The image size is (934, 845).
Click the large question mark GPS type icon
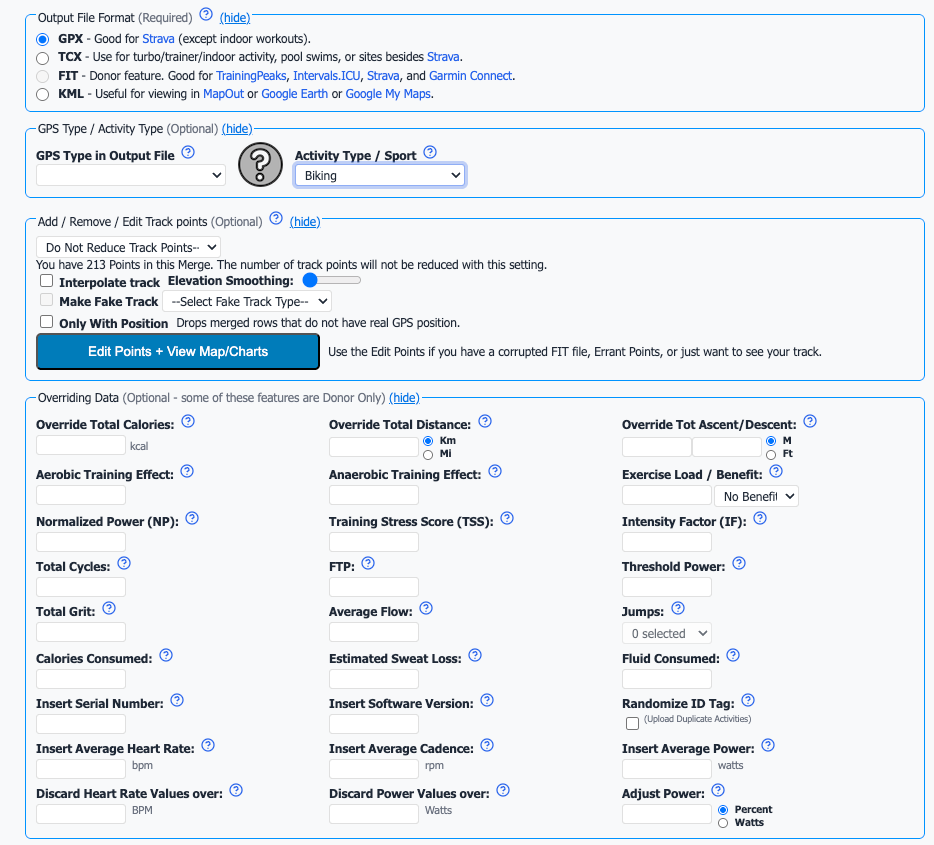[260, 164]
